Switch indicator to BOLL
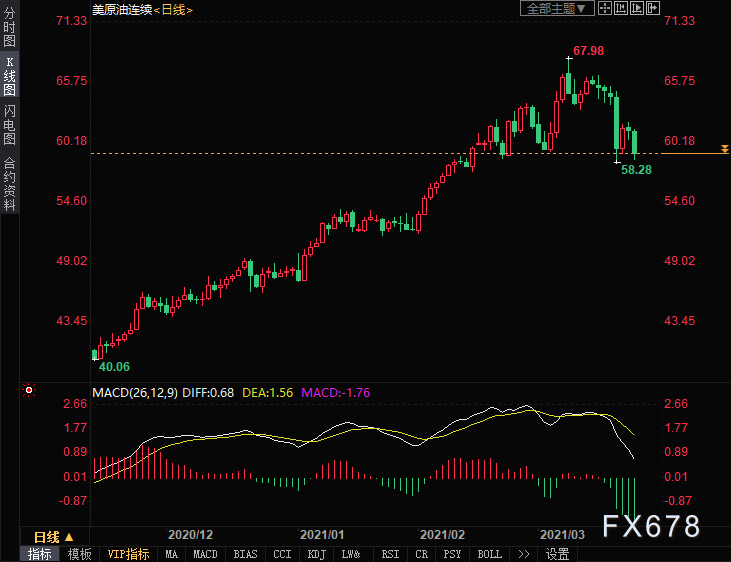Screen dimensions: 731x562 click(489, 554)
